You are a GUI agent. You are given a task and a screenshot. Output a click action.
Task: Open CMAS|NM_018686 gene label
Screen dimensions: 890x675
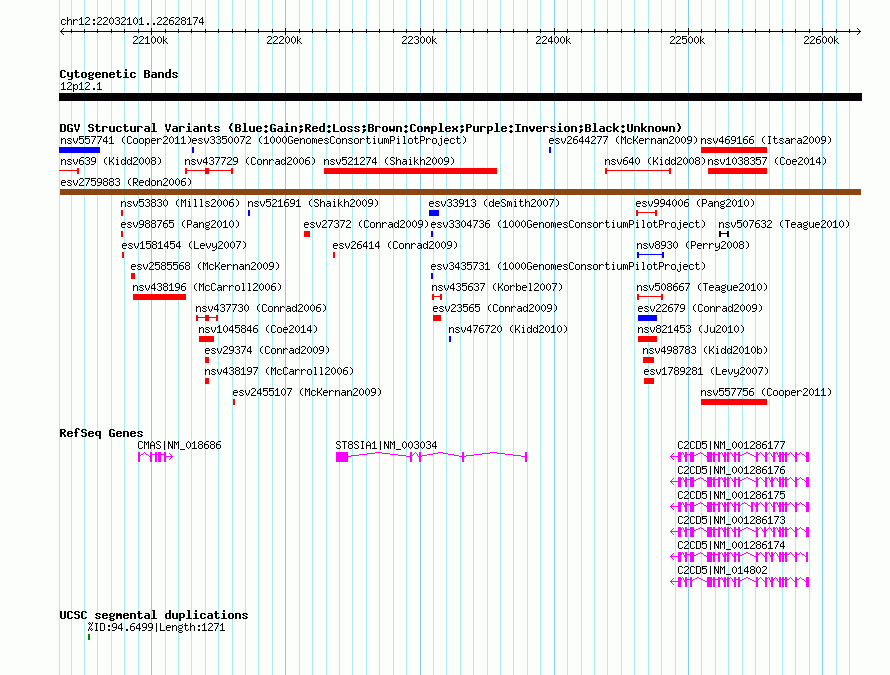[179, 446]
